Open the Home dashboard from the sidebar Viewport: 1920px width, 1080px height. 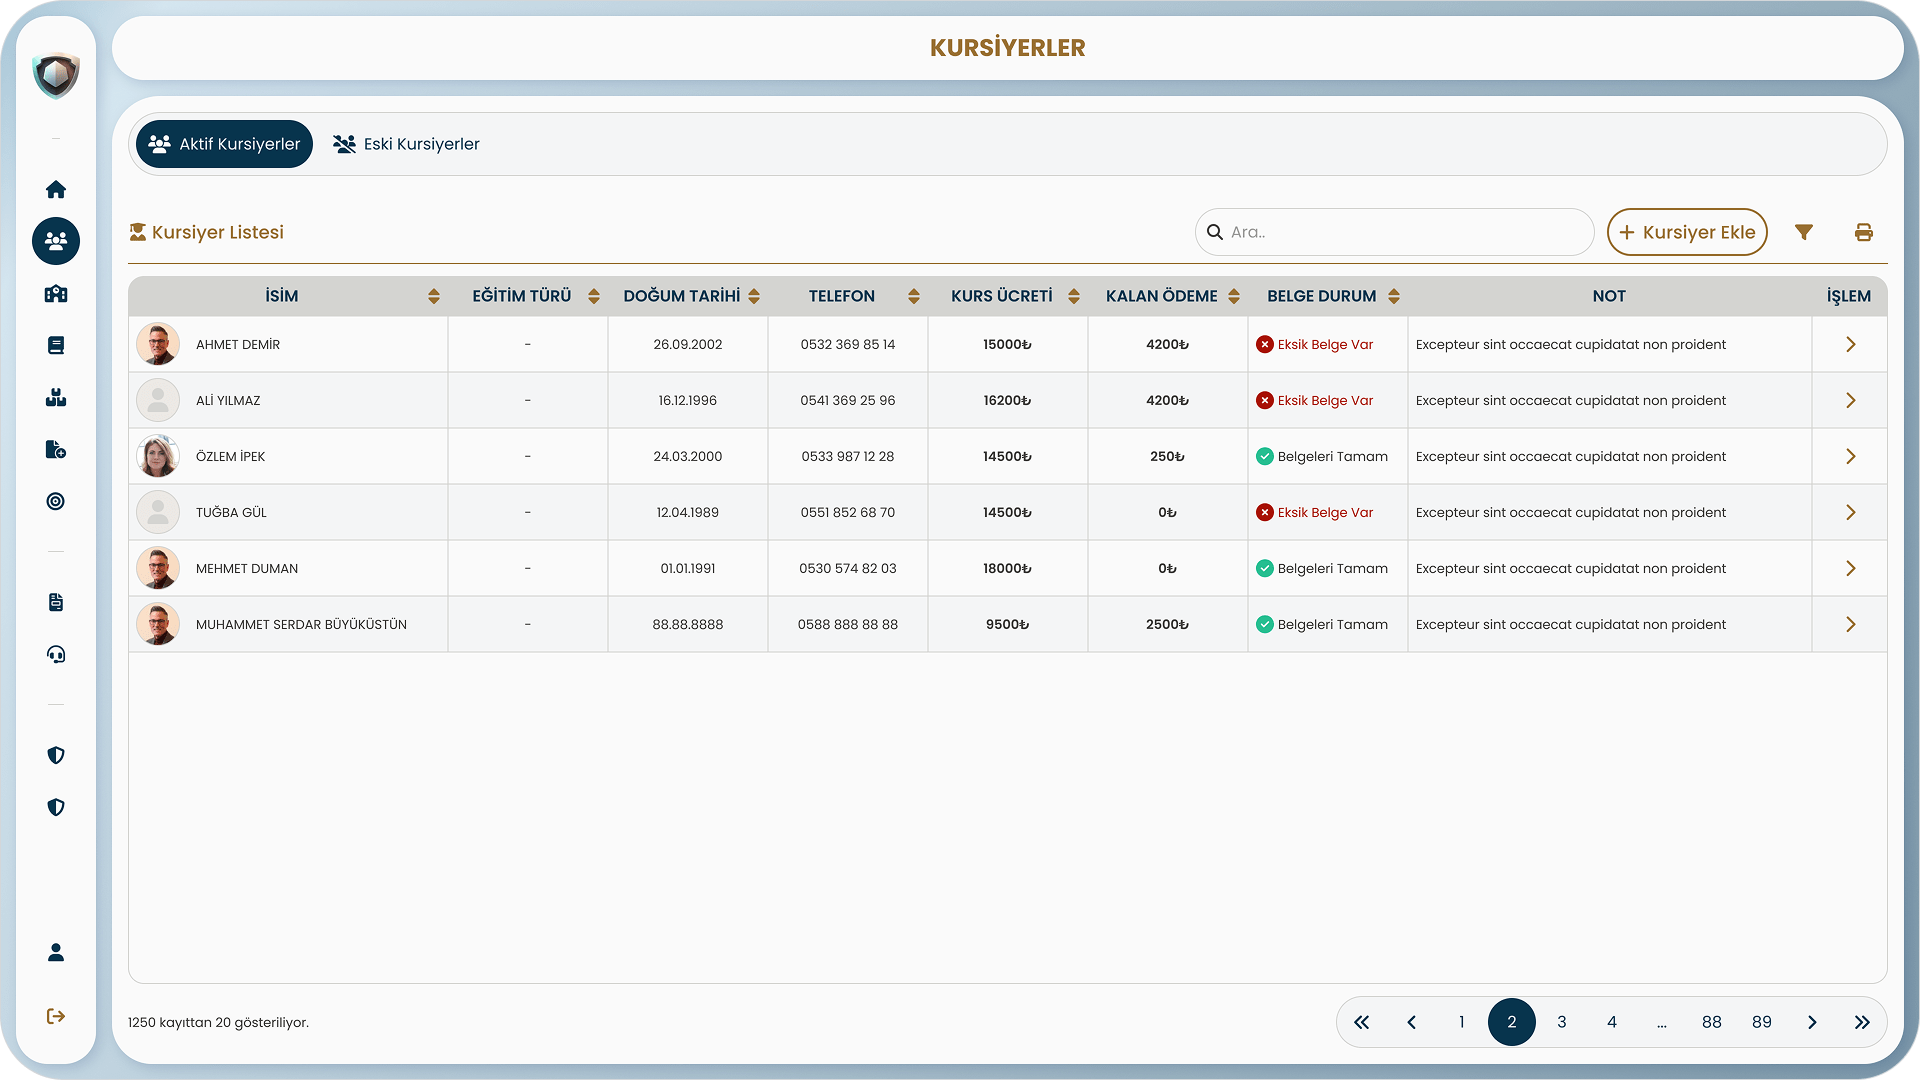tap(56, 189)
